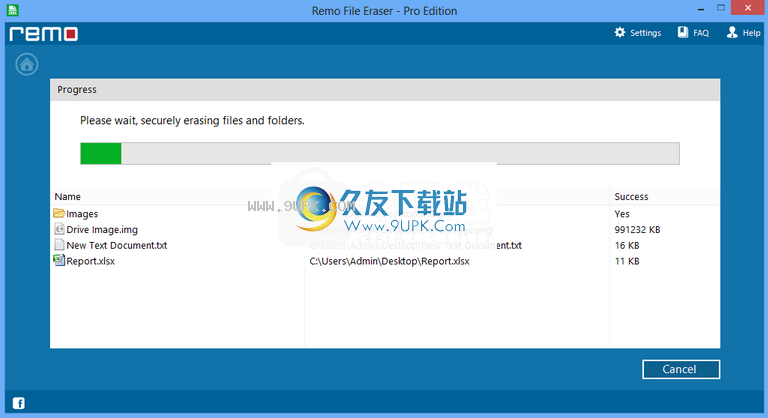Click the 991232 KB size value
The image size is (768, 418).
pyautogui.click(x=637, y=229)
